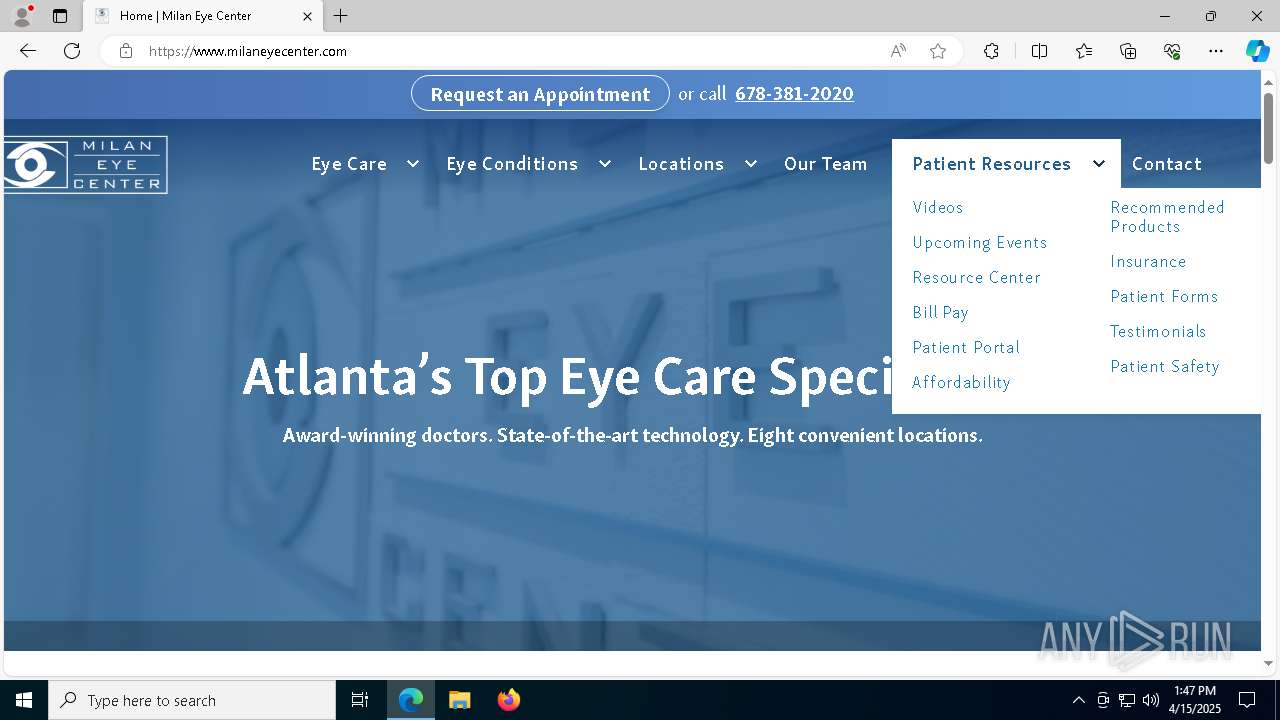This screenshot has height=720, width=1280.
Task: Open Recommended Products link
Action: [x=1167, y=216]
